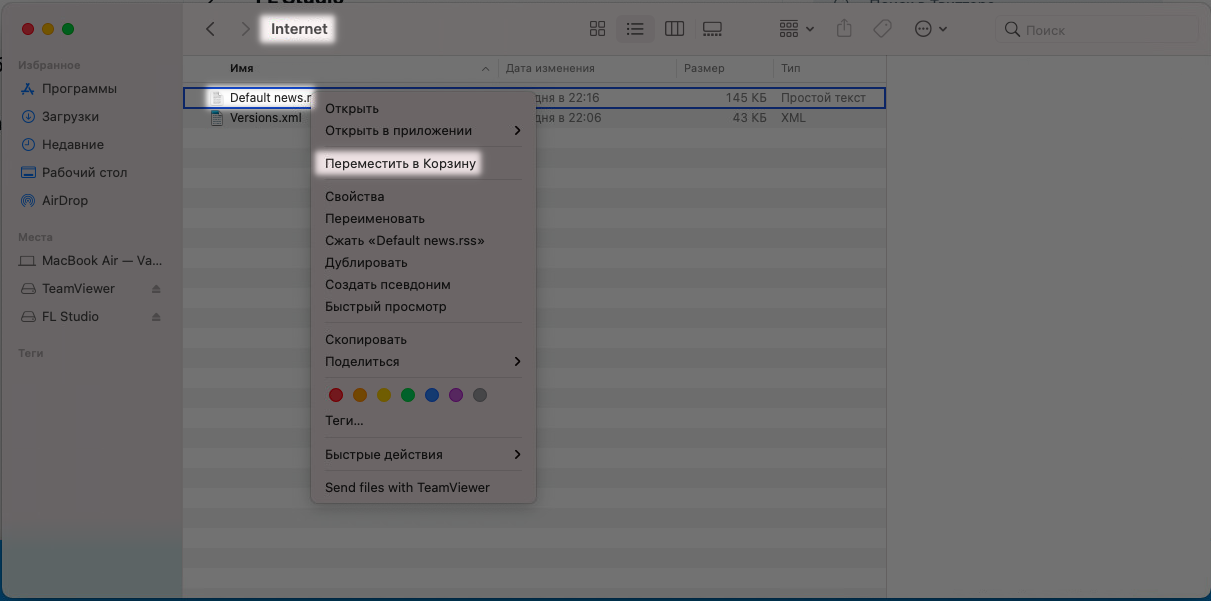Viewport: 1211px width, 601px height.
Task: Expand the Открыть в приложении submenu
Action: tap(424, 130)
